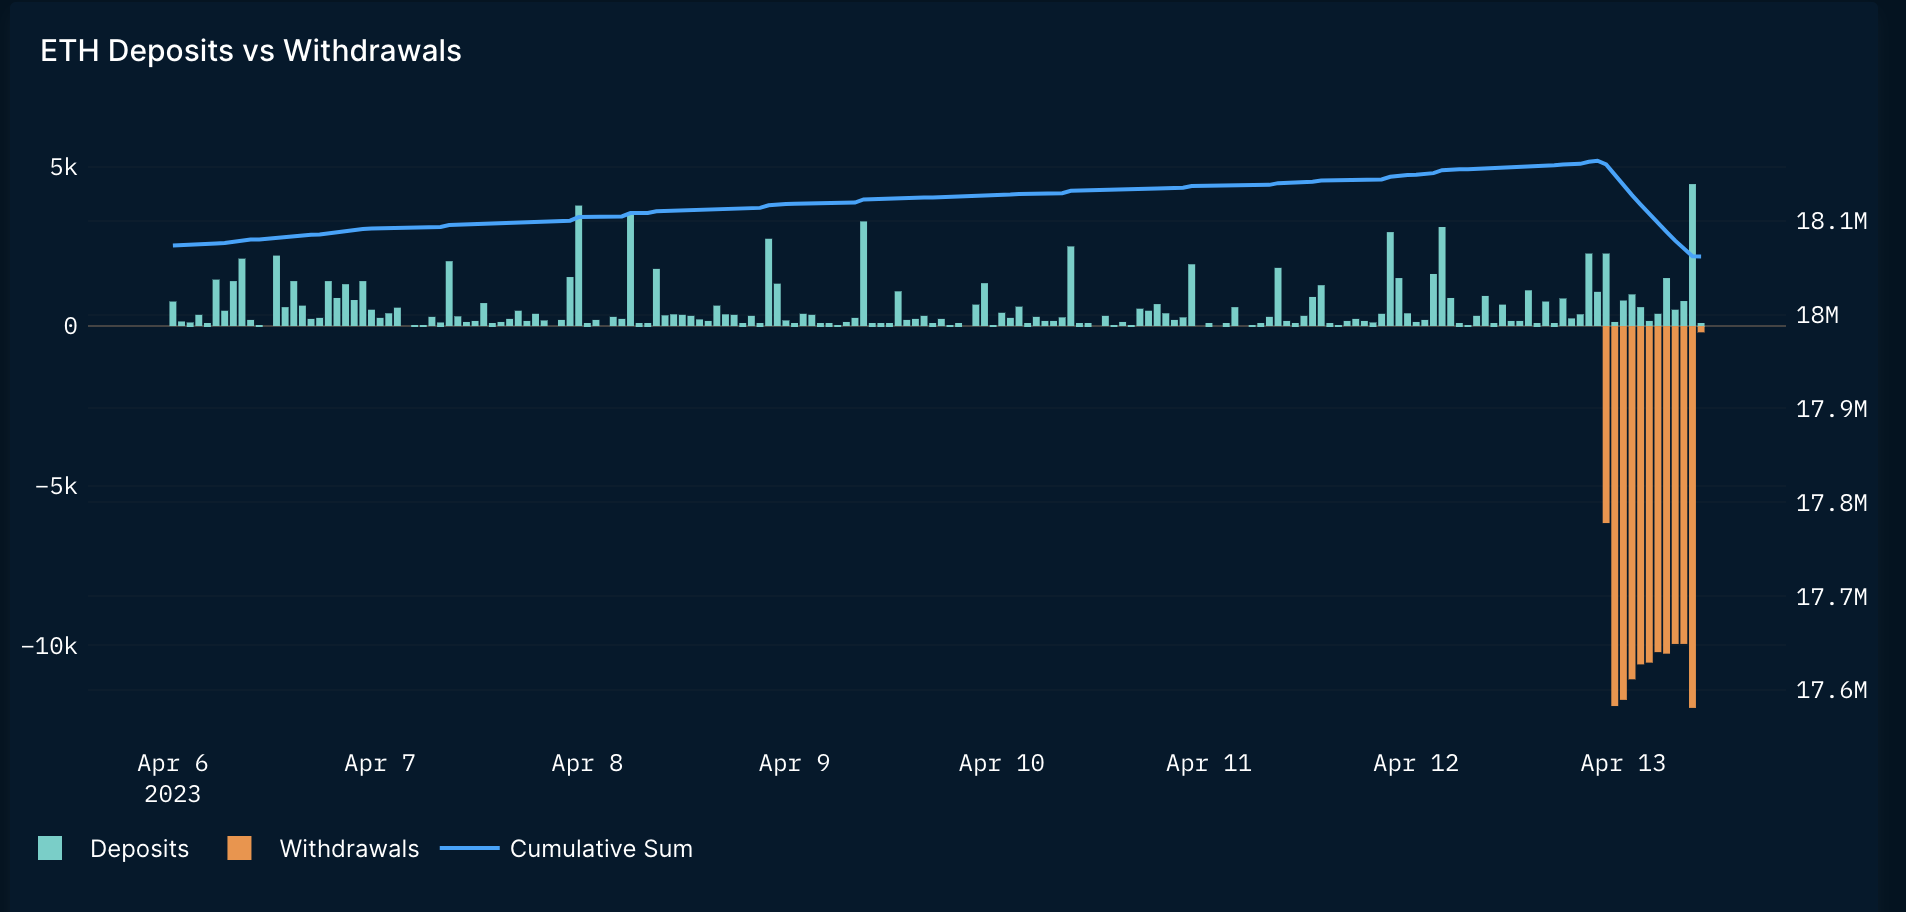1906x912 pixels.
Task: Click the Apr 12 axis label
Action: 1416,763
